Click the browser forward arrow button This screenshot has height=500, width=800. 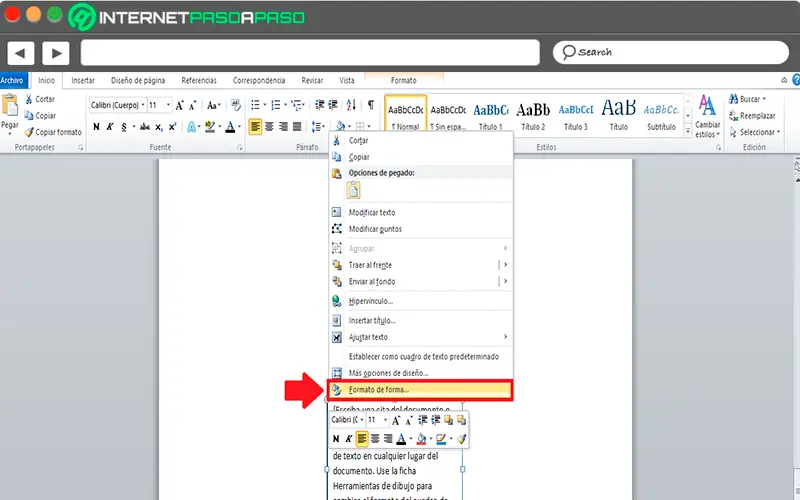(56, 53)
